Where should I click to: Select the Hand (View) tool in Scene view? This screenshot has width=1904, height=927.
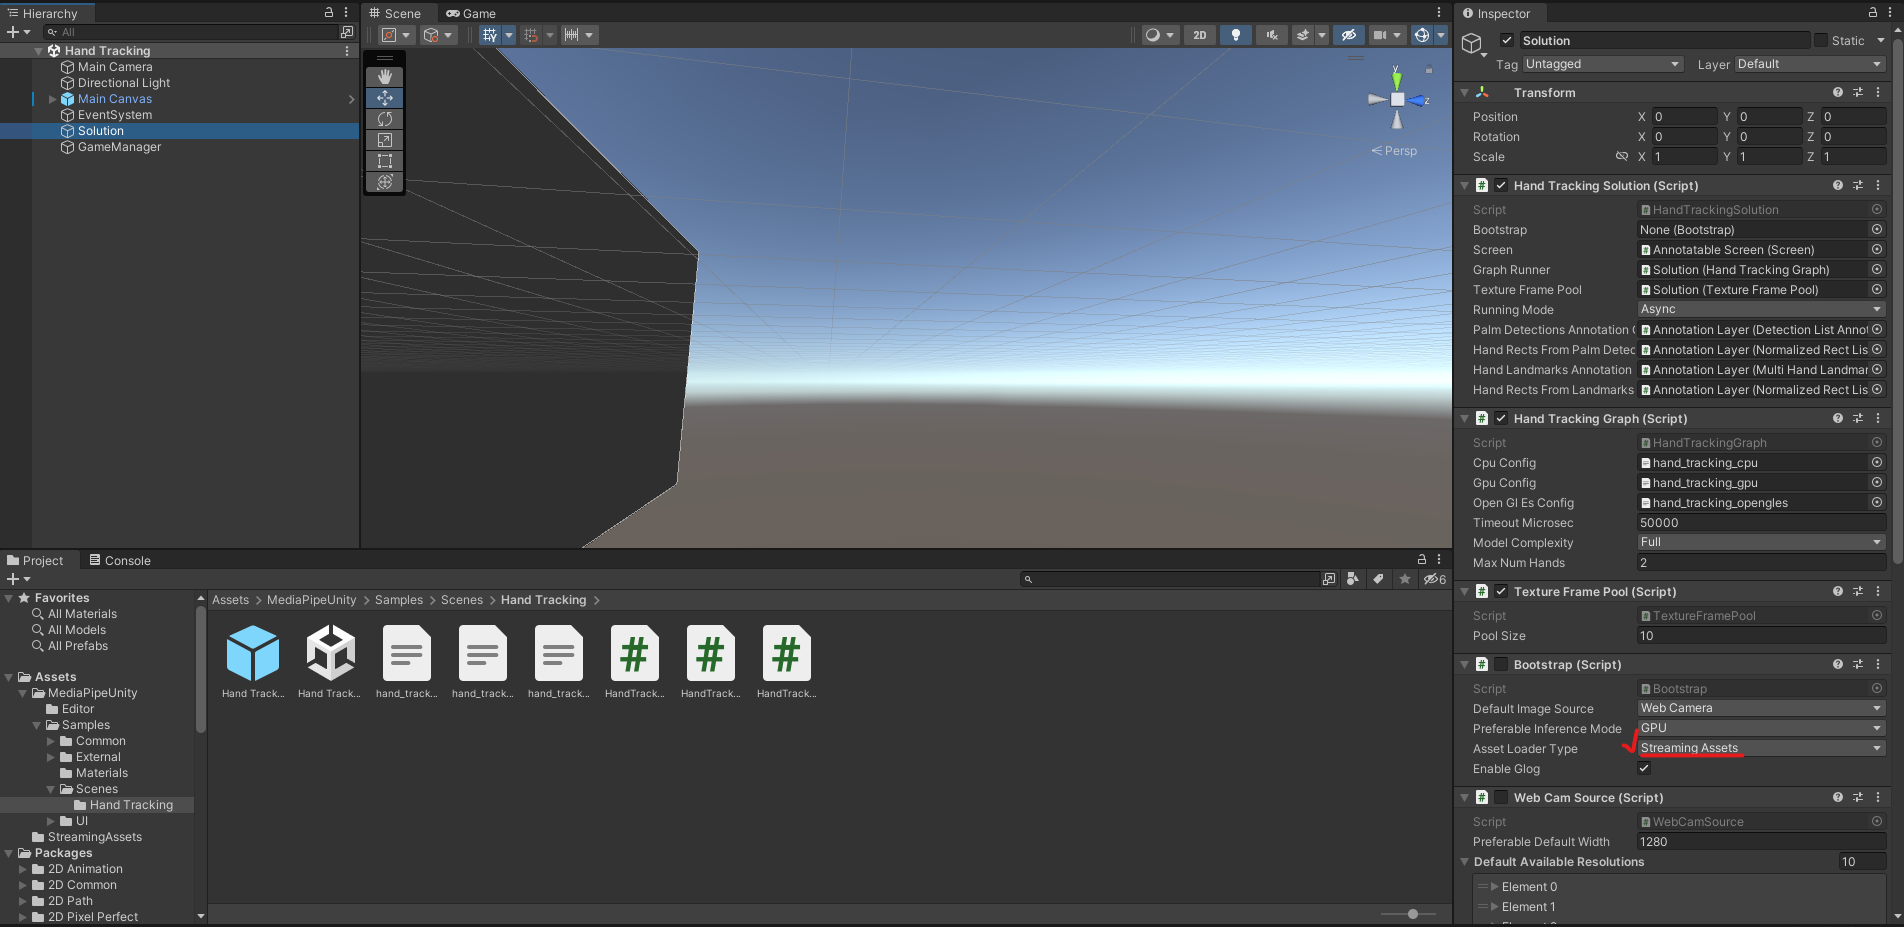(x=385, y=77)
